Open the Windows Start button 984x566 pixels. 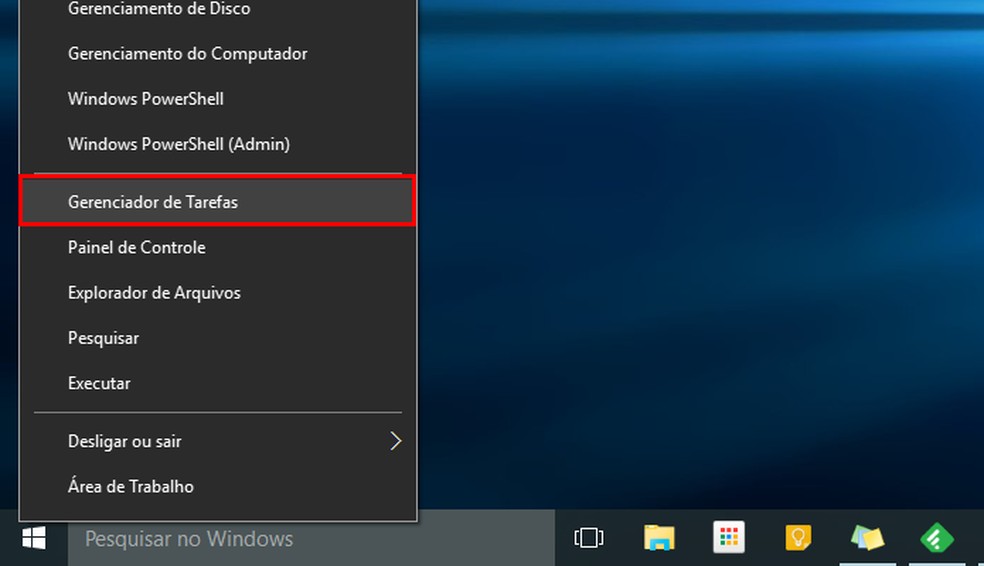pos(34,538)
